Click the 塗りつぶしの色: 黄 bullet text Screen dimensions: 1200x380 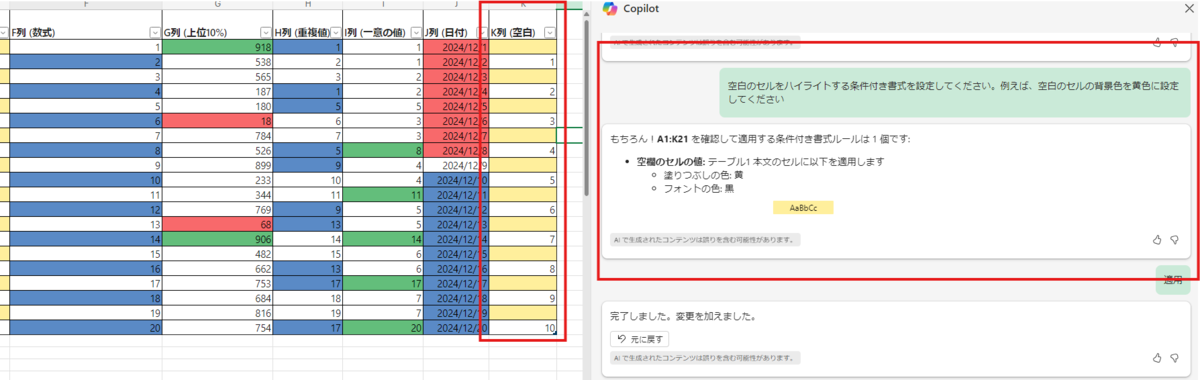point(703,175)
